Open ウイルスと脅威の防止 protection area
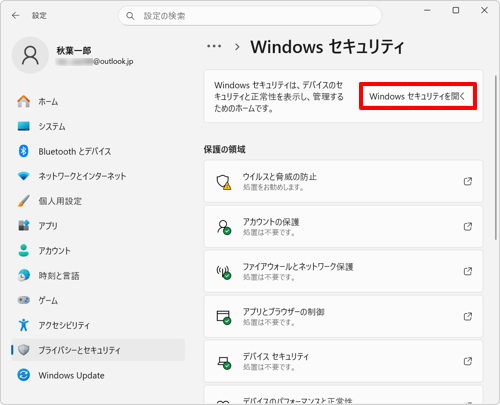The image size is (500, 405). pyautogui.click(x=343, y=181)
